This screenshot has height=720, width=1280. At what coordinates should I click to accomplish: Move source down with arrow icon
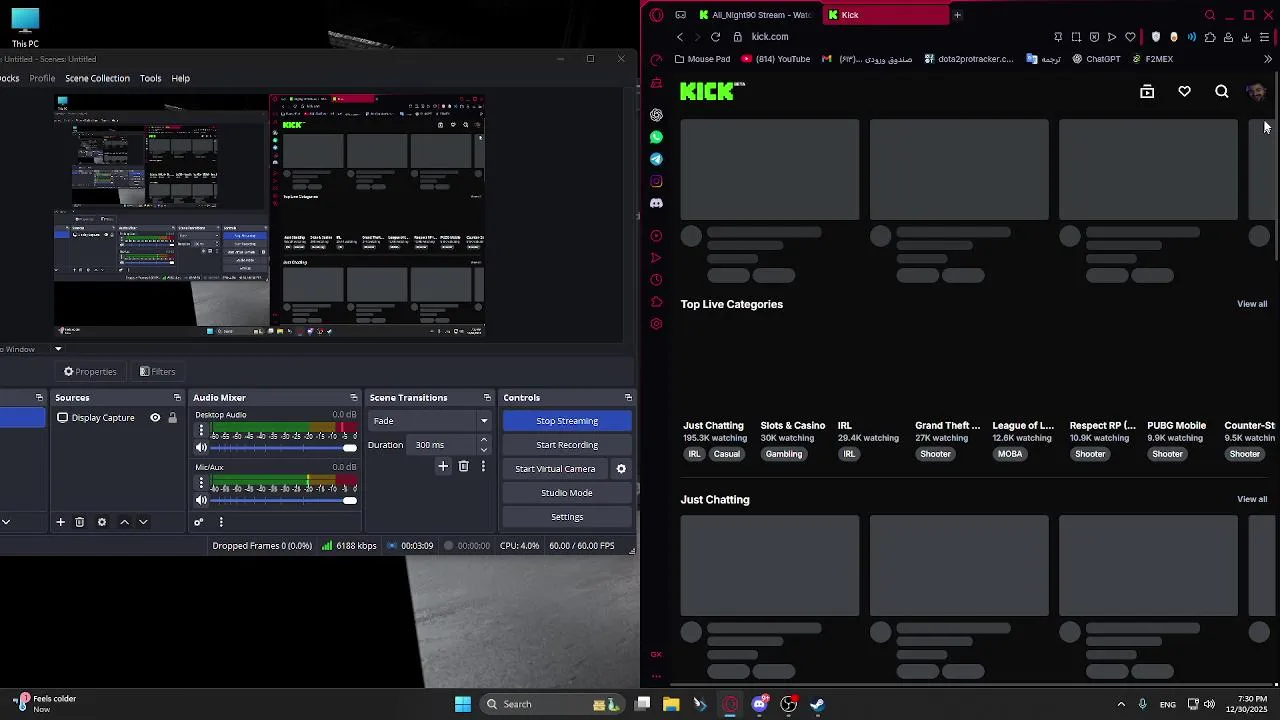[x=143, y=522]
